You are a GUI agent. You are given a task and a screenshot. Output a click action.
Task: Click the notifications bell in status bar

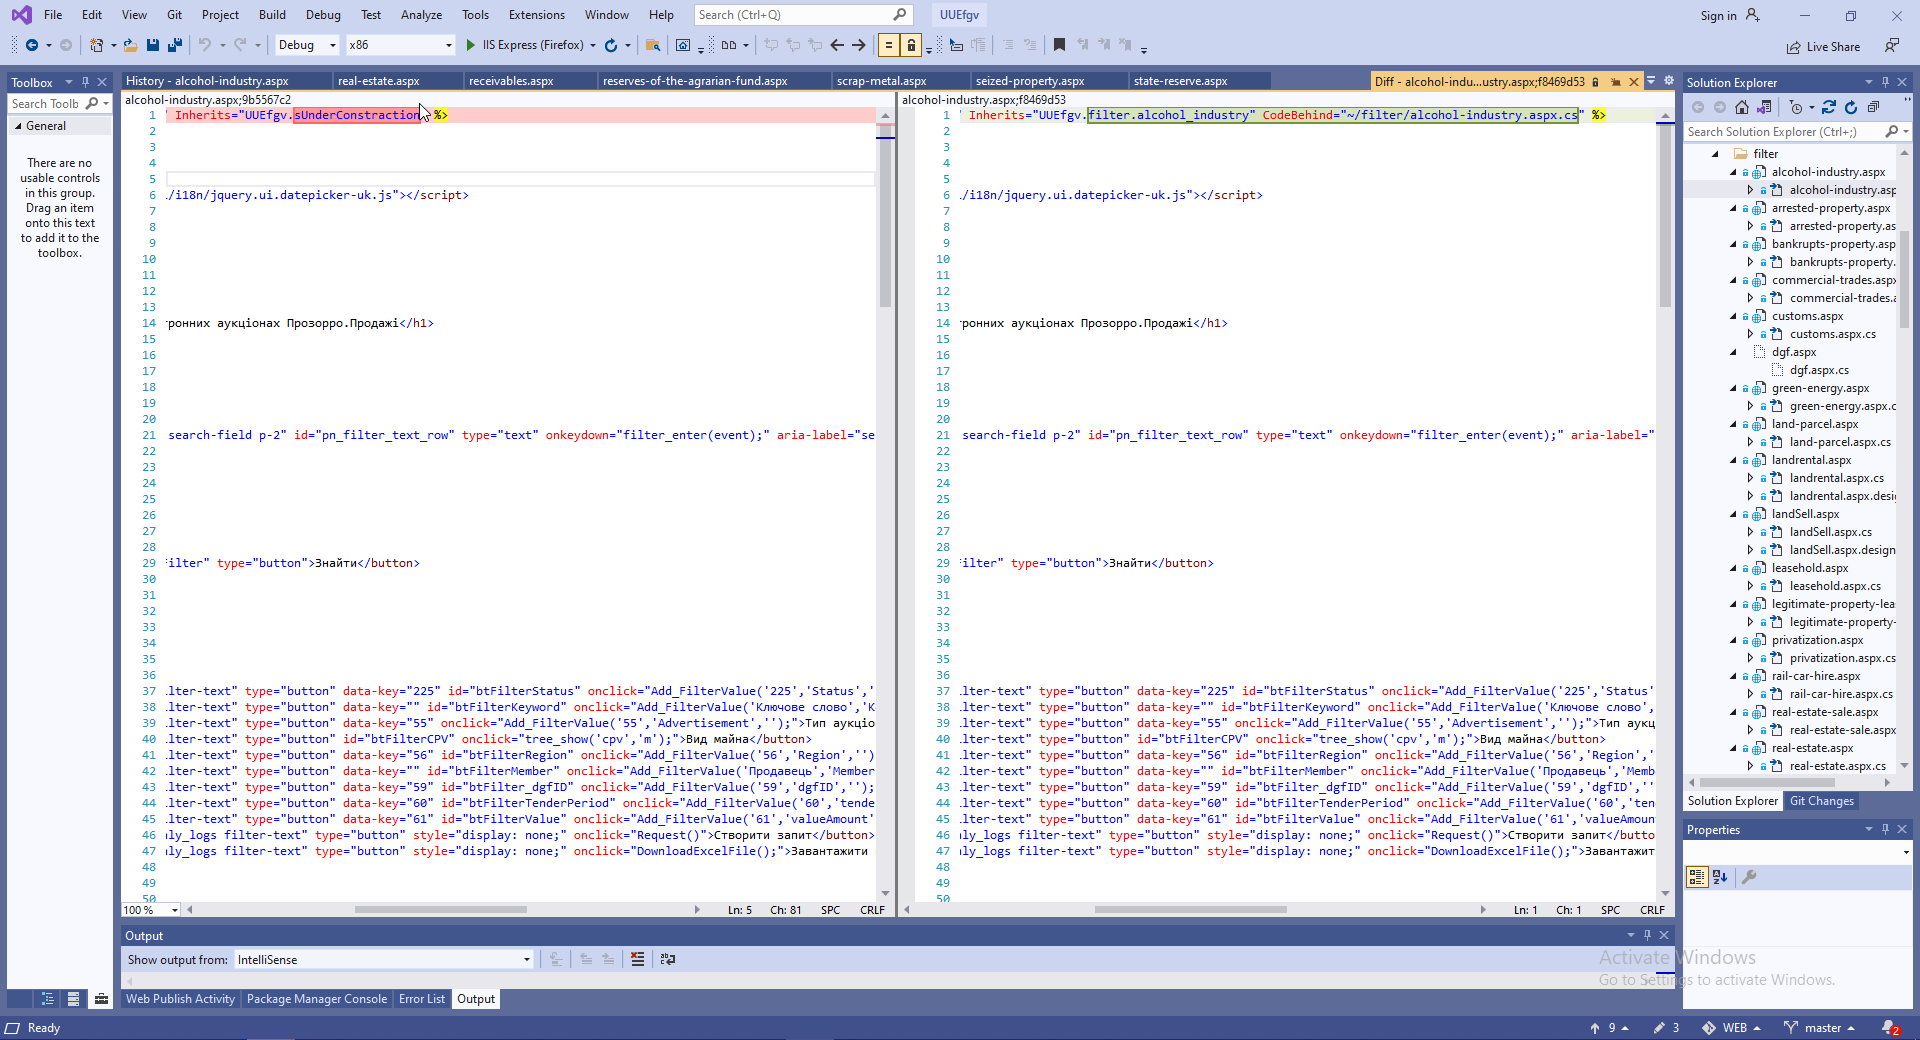(x=1891, y=1028)
